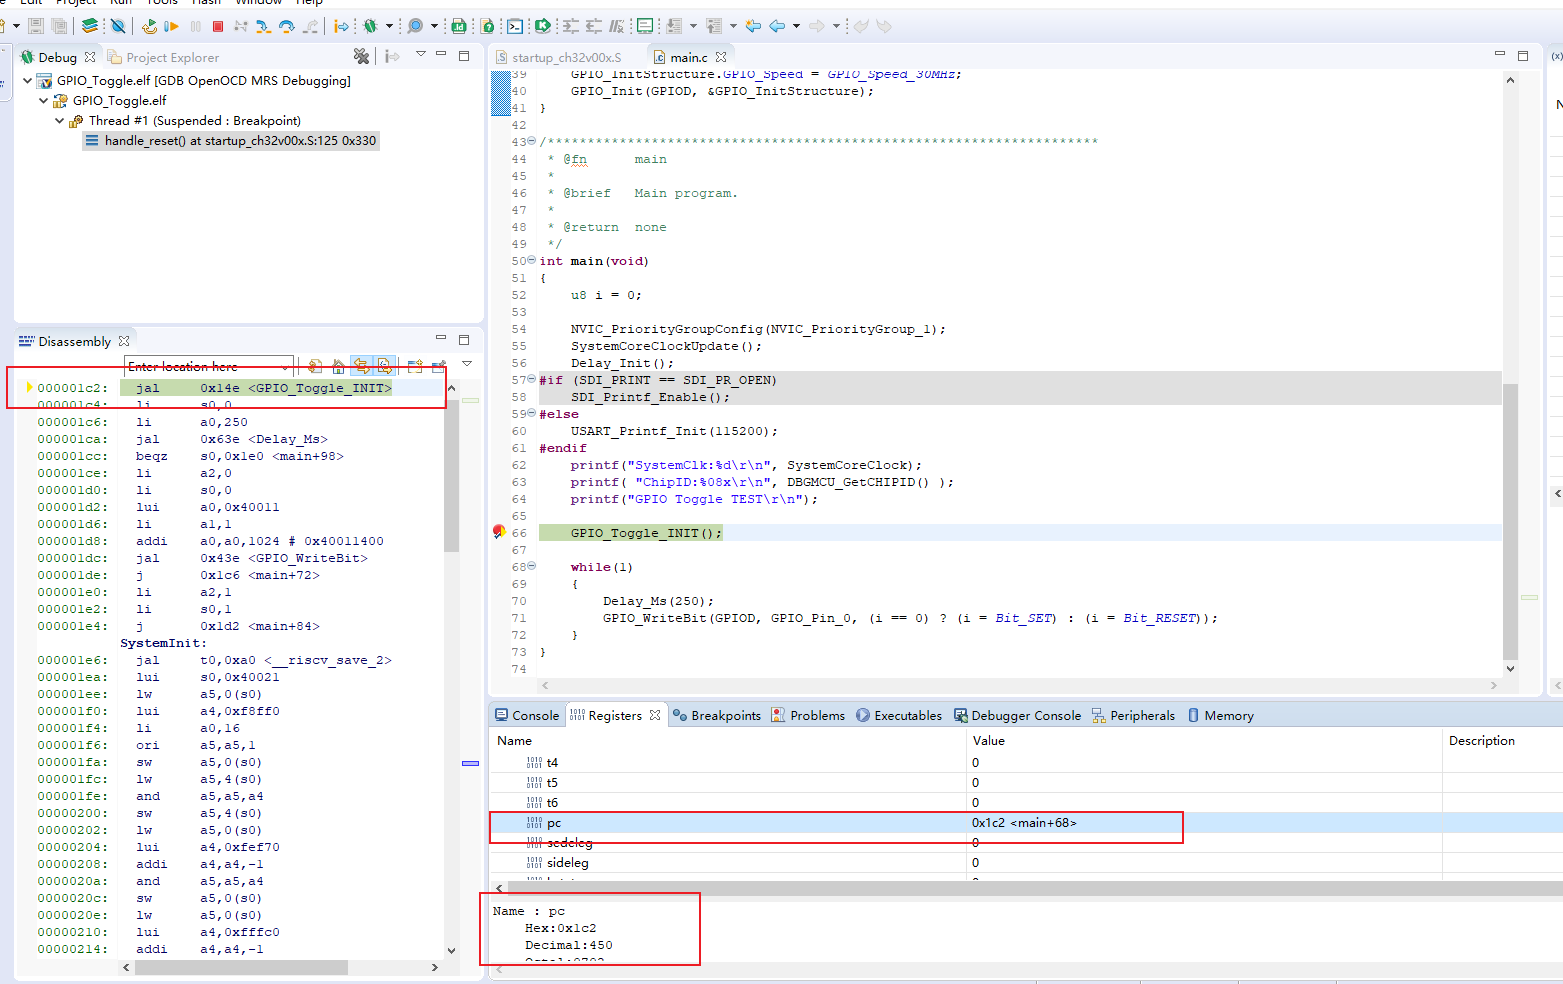Click the Name column header in Registers

[x=728, y=740]
